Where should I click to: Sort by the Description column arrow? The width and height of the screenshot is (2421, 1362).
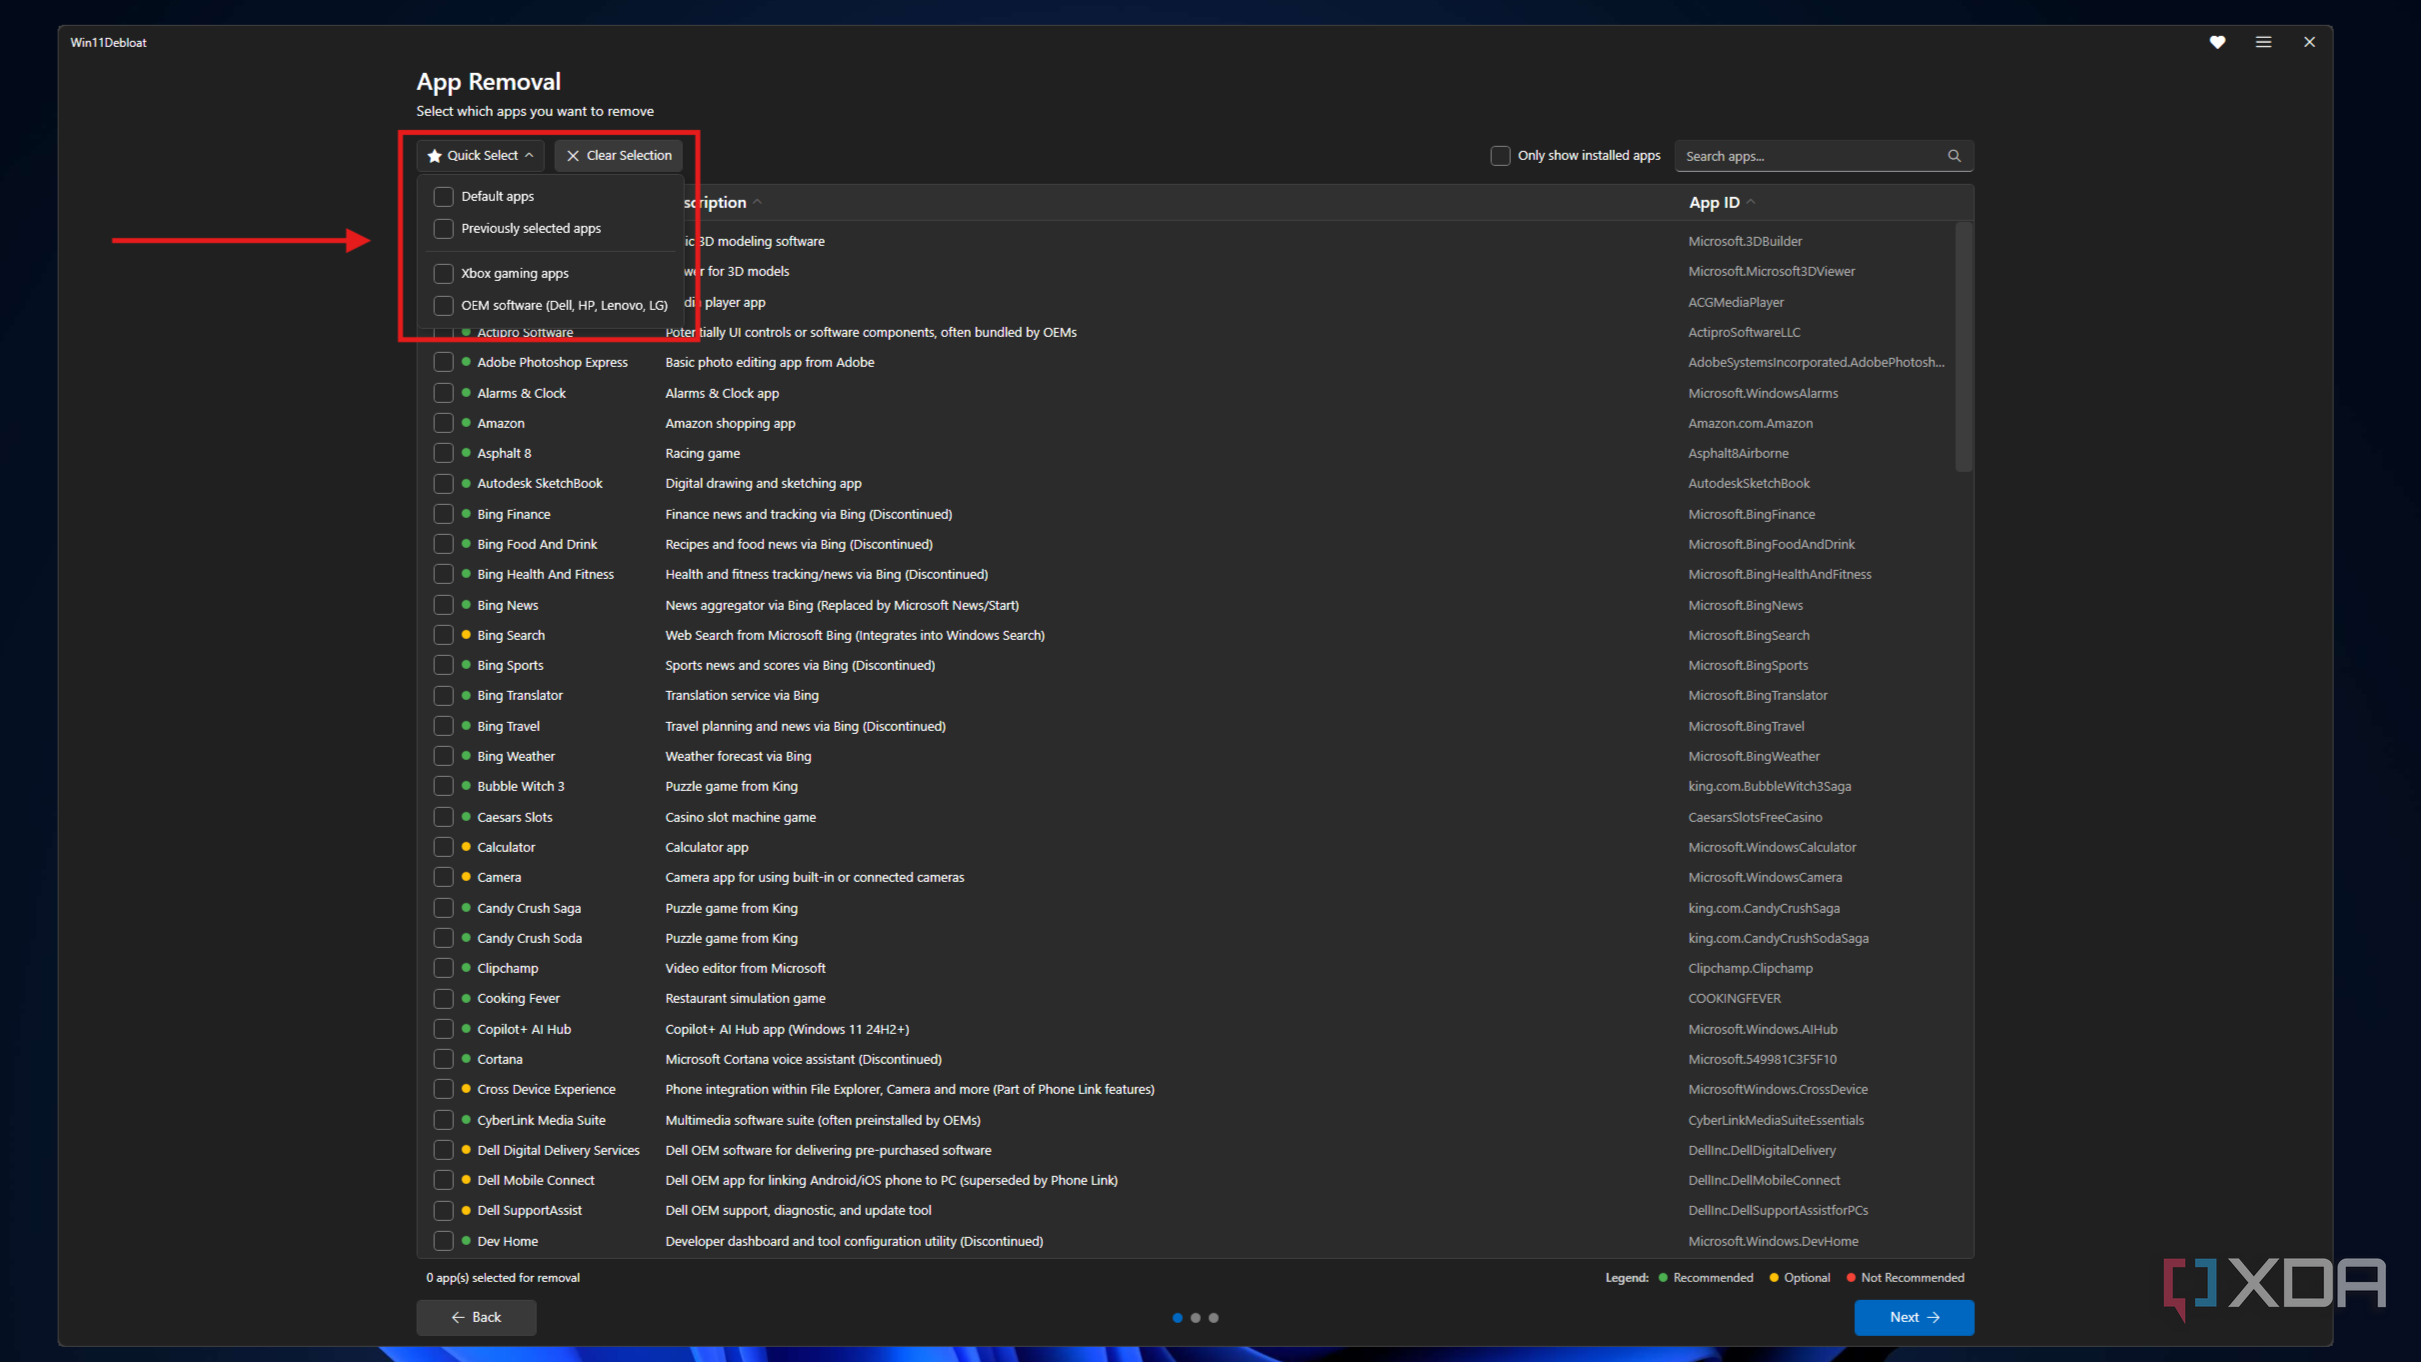point(758,202)
